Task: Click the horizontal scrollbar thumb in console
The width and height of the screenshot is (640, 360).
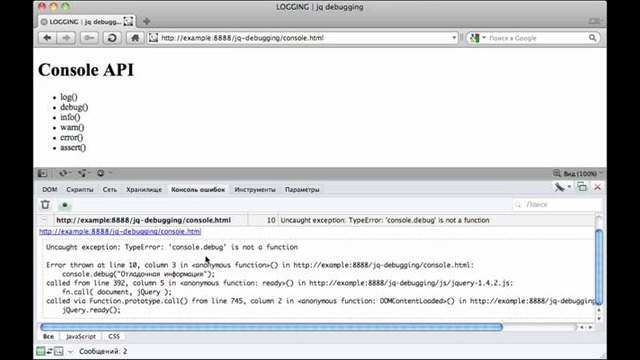Action: pyautogui.click(x=271, y=327)
